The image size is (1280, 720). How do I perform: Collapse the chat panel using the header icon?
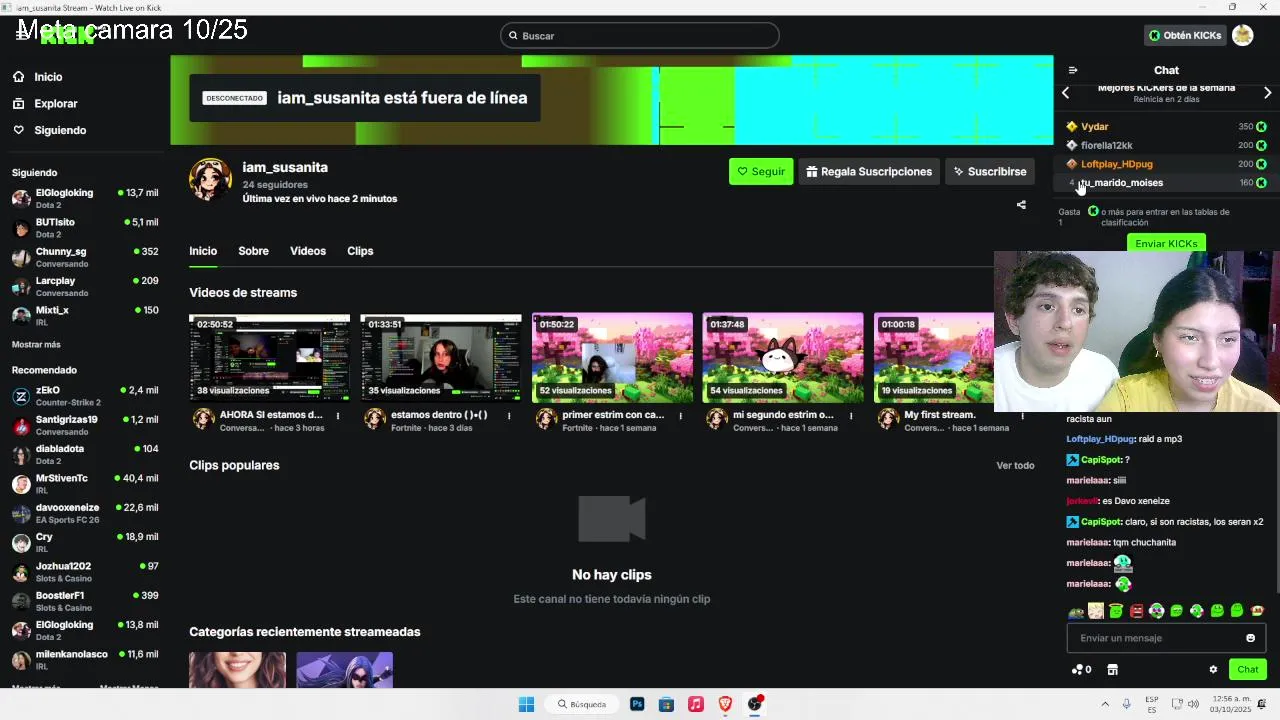(x=1073, y=70)
